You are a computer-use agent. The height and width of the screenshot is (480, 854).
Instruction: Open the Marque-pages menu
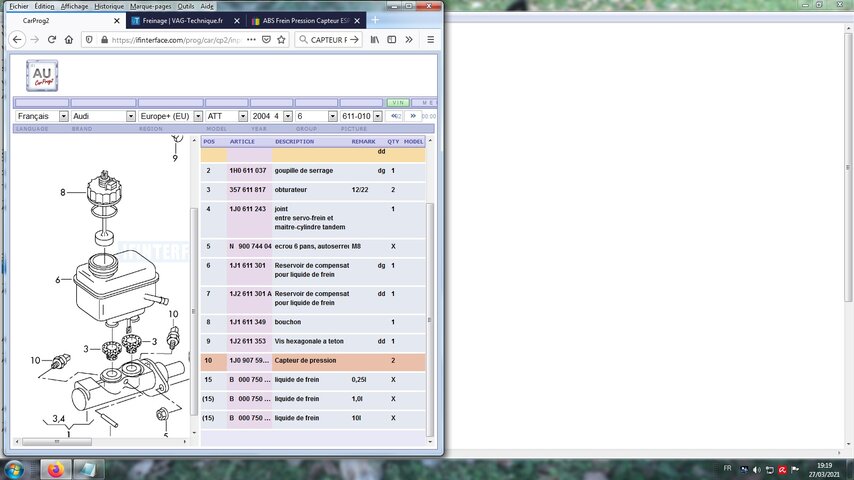[x=150, y=6]
